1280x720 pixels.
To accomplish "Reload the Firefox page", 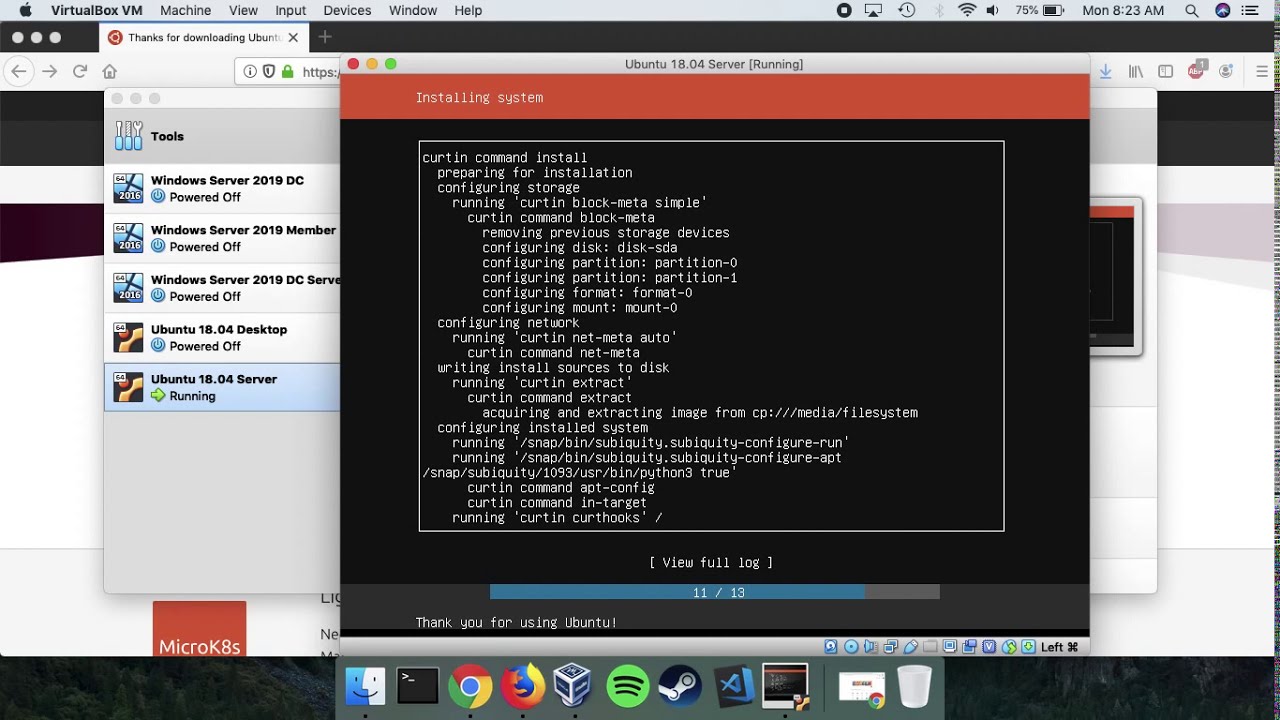I will (80, 71).
